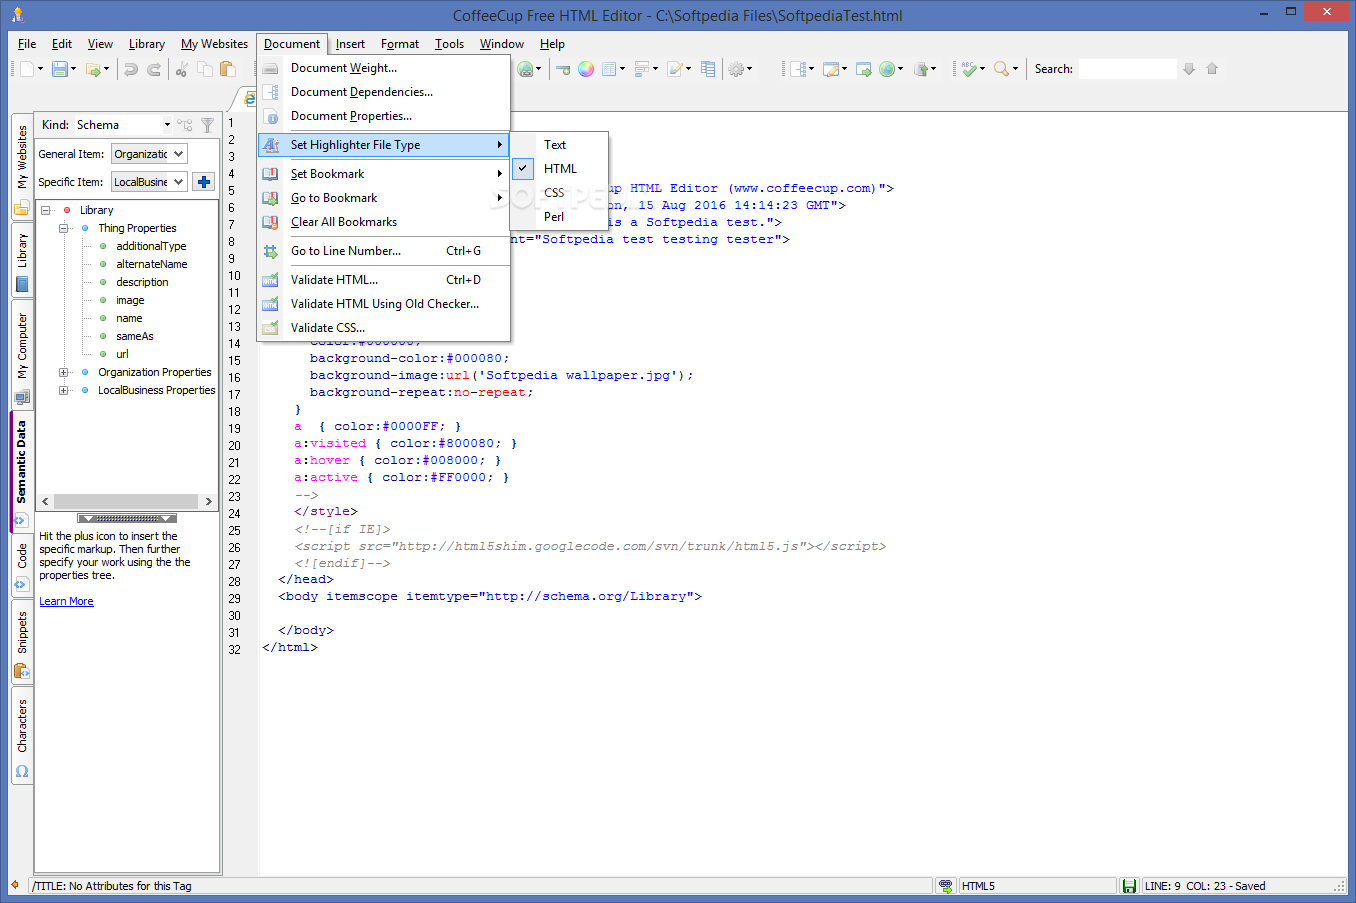Screen dimensions: 1356x903
Task: Select Document Dependencies menu entry
Action: (384, 92)
